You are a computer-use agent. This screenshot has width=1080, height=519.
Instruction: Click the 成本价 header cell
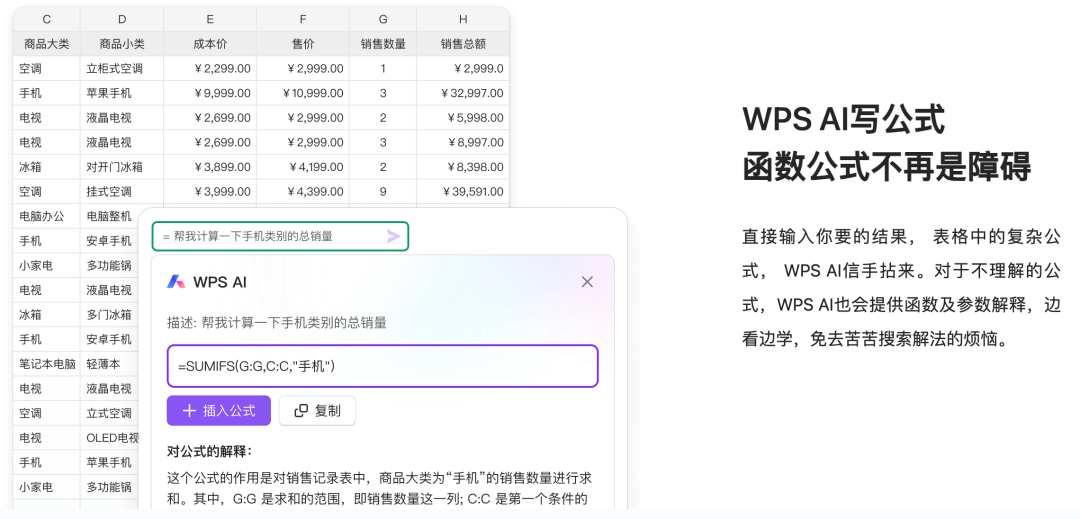coord(210,44)
